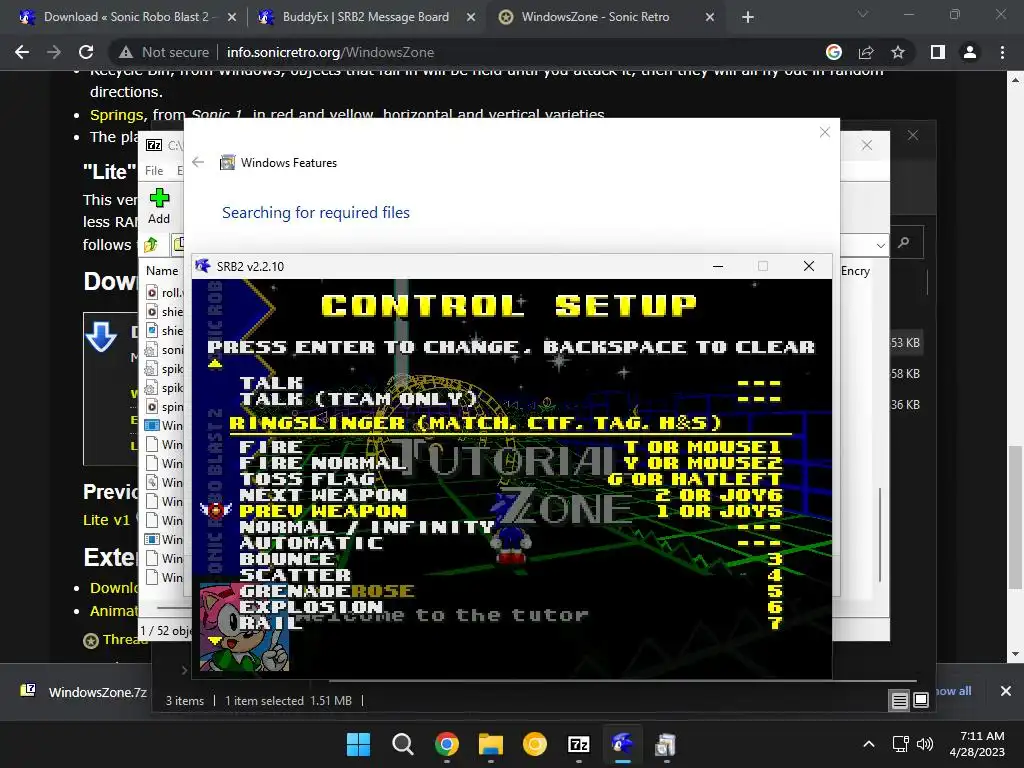Select TALK control in SRB2 setup

coord(509,383)
